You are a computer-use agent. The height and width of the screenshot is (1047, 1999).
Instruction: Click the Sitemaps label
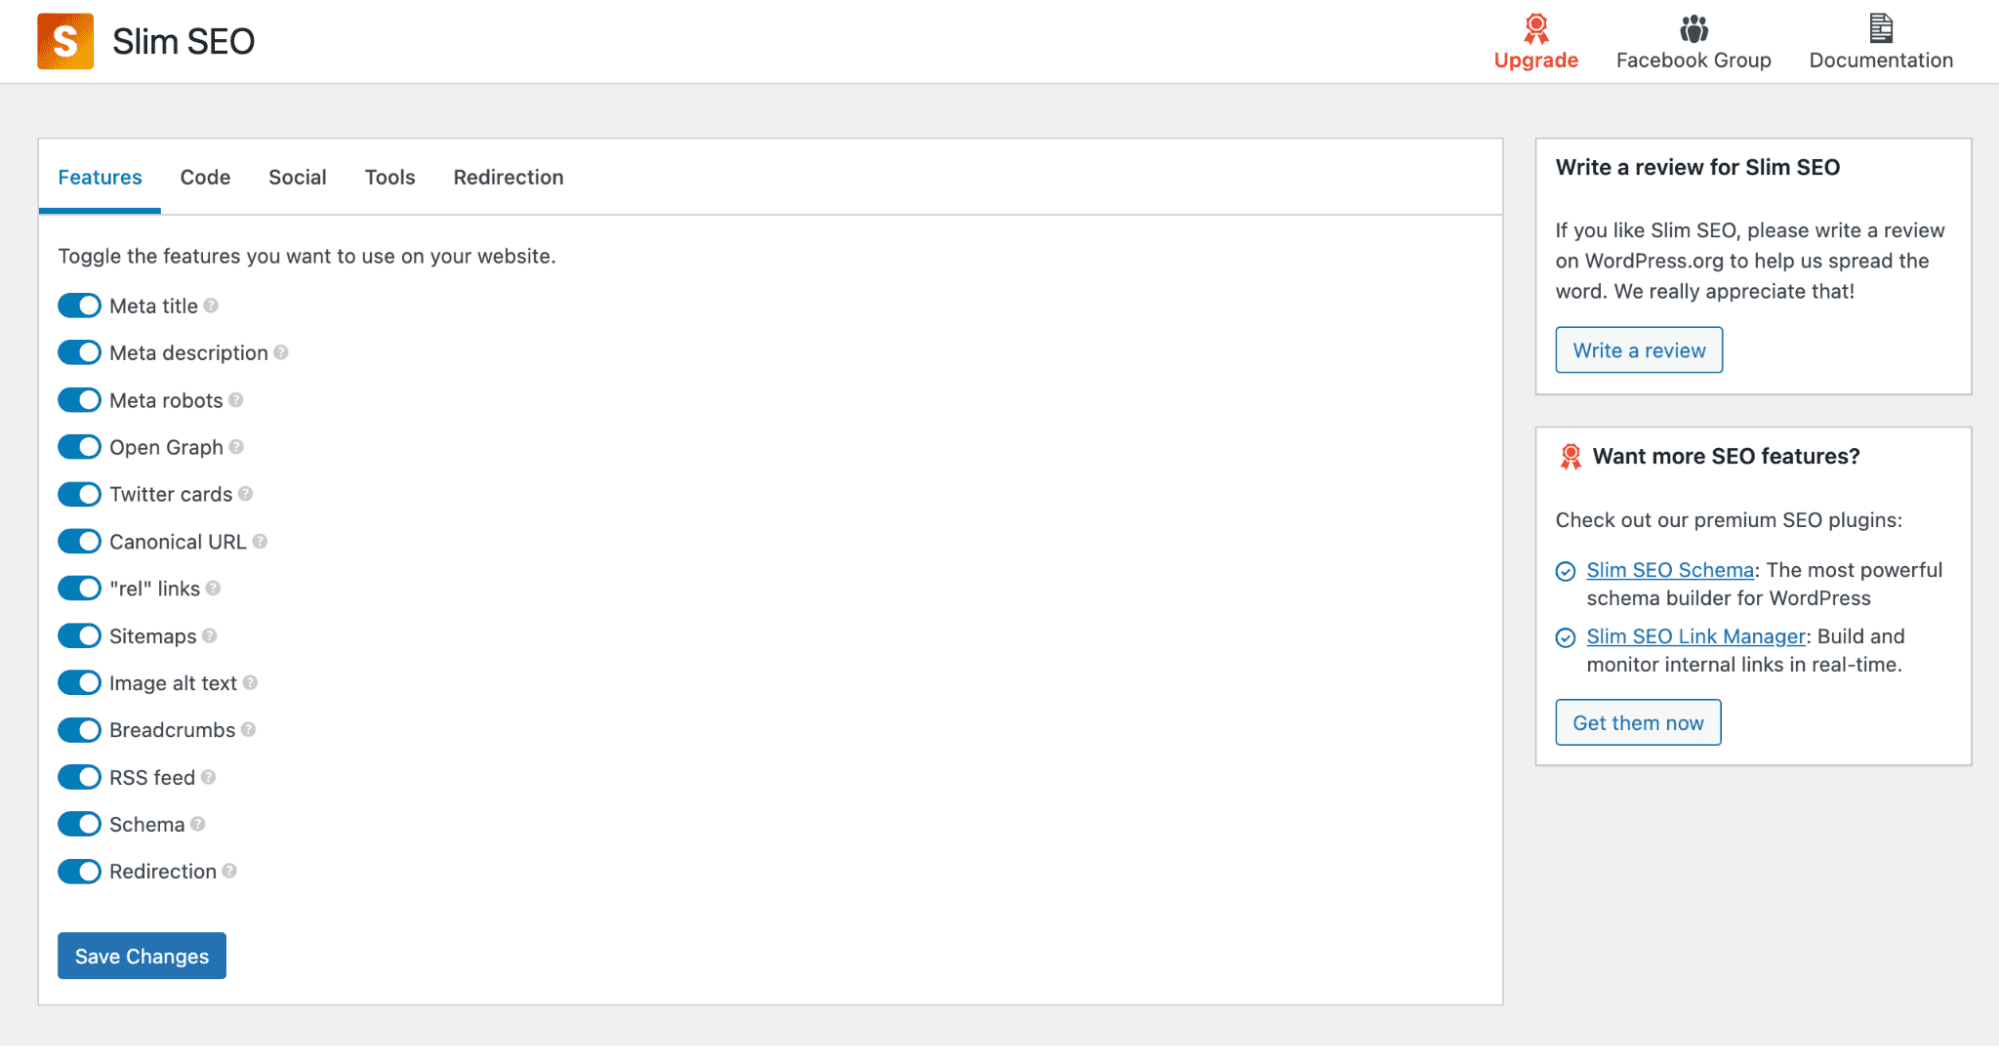(153, 636)
